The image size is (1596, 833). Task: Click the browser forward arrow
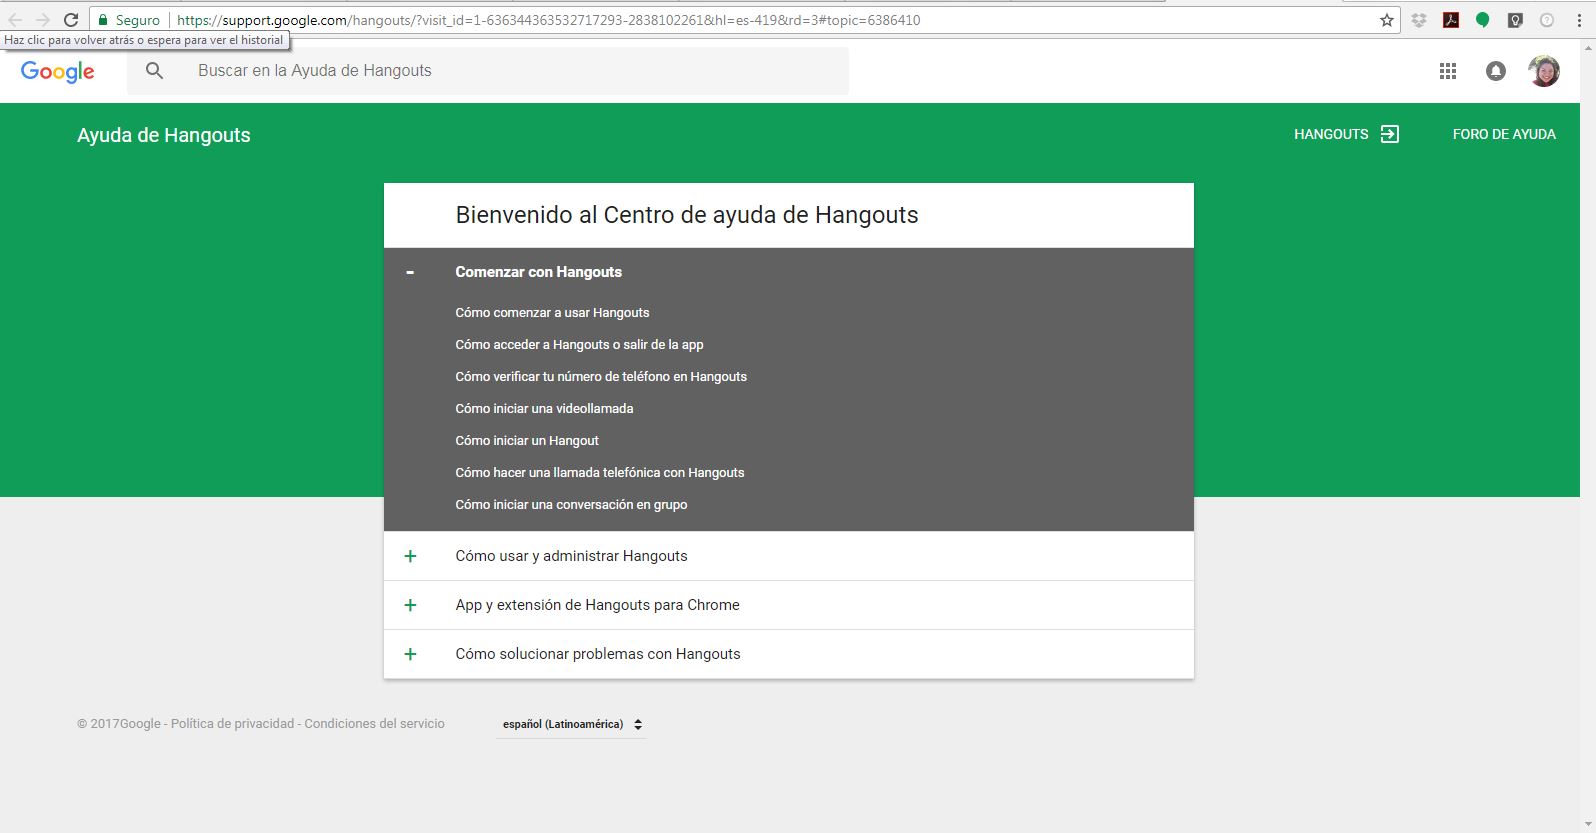point(43,20)
